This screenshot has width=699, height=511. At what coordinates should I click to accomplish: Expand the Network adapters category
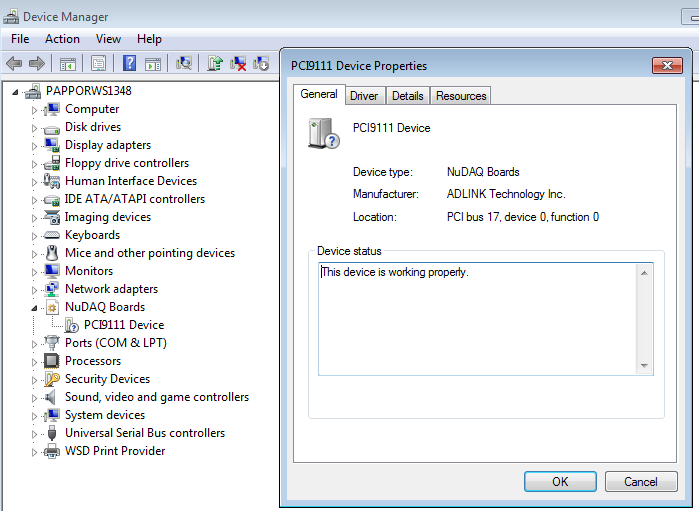click(x=34, y=290)
